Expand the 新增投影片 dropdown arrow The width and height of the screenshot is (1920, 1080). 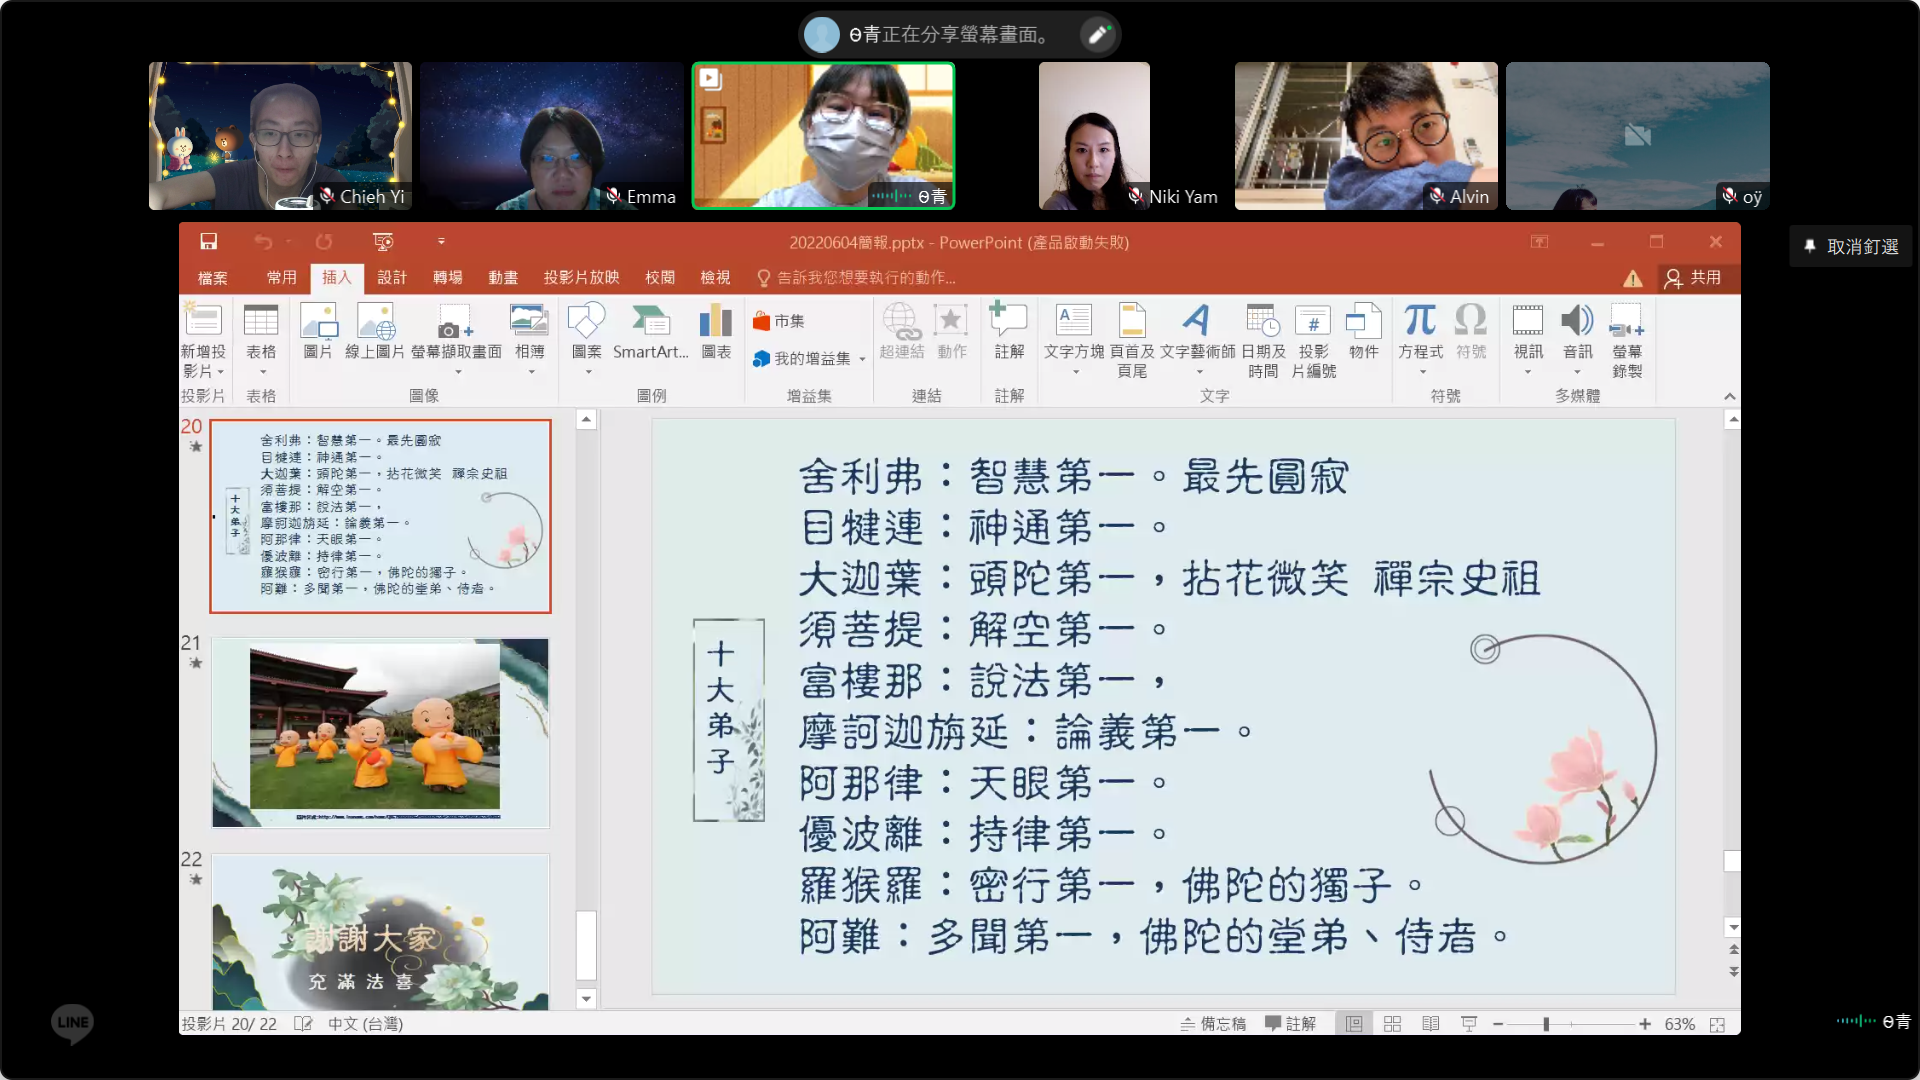click(220, 372)
